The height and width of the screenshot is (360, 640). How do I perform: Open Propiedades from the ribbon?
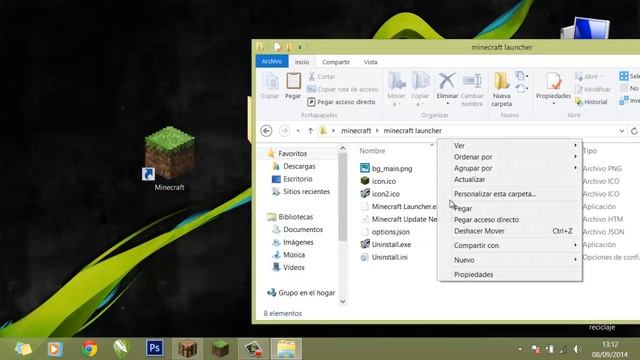point(553,88)
